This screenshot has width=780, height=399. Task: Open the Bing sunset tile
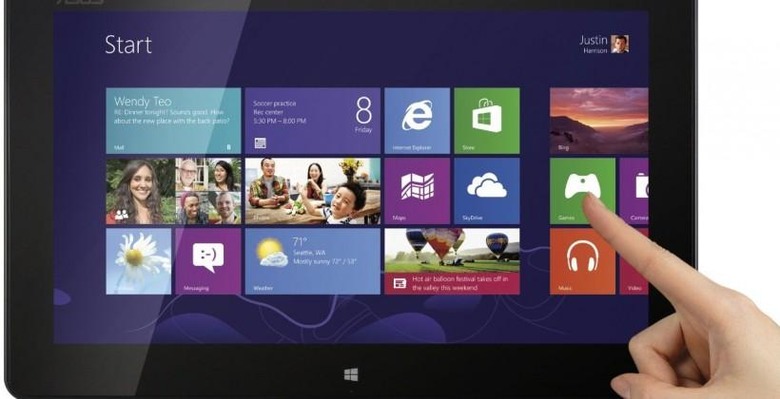click(x=599, y=121)
